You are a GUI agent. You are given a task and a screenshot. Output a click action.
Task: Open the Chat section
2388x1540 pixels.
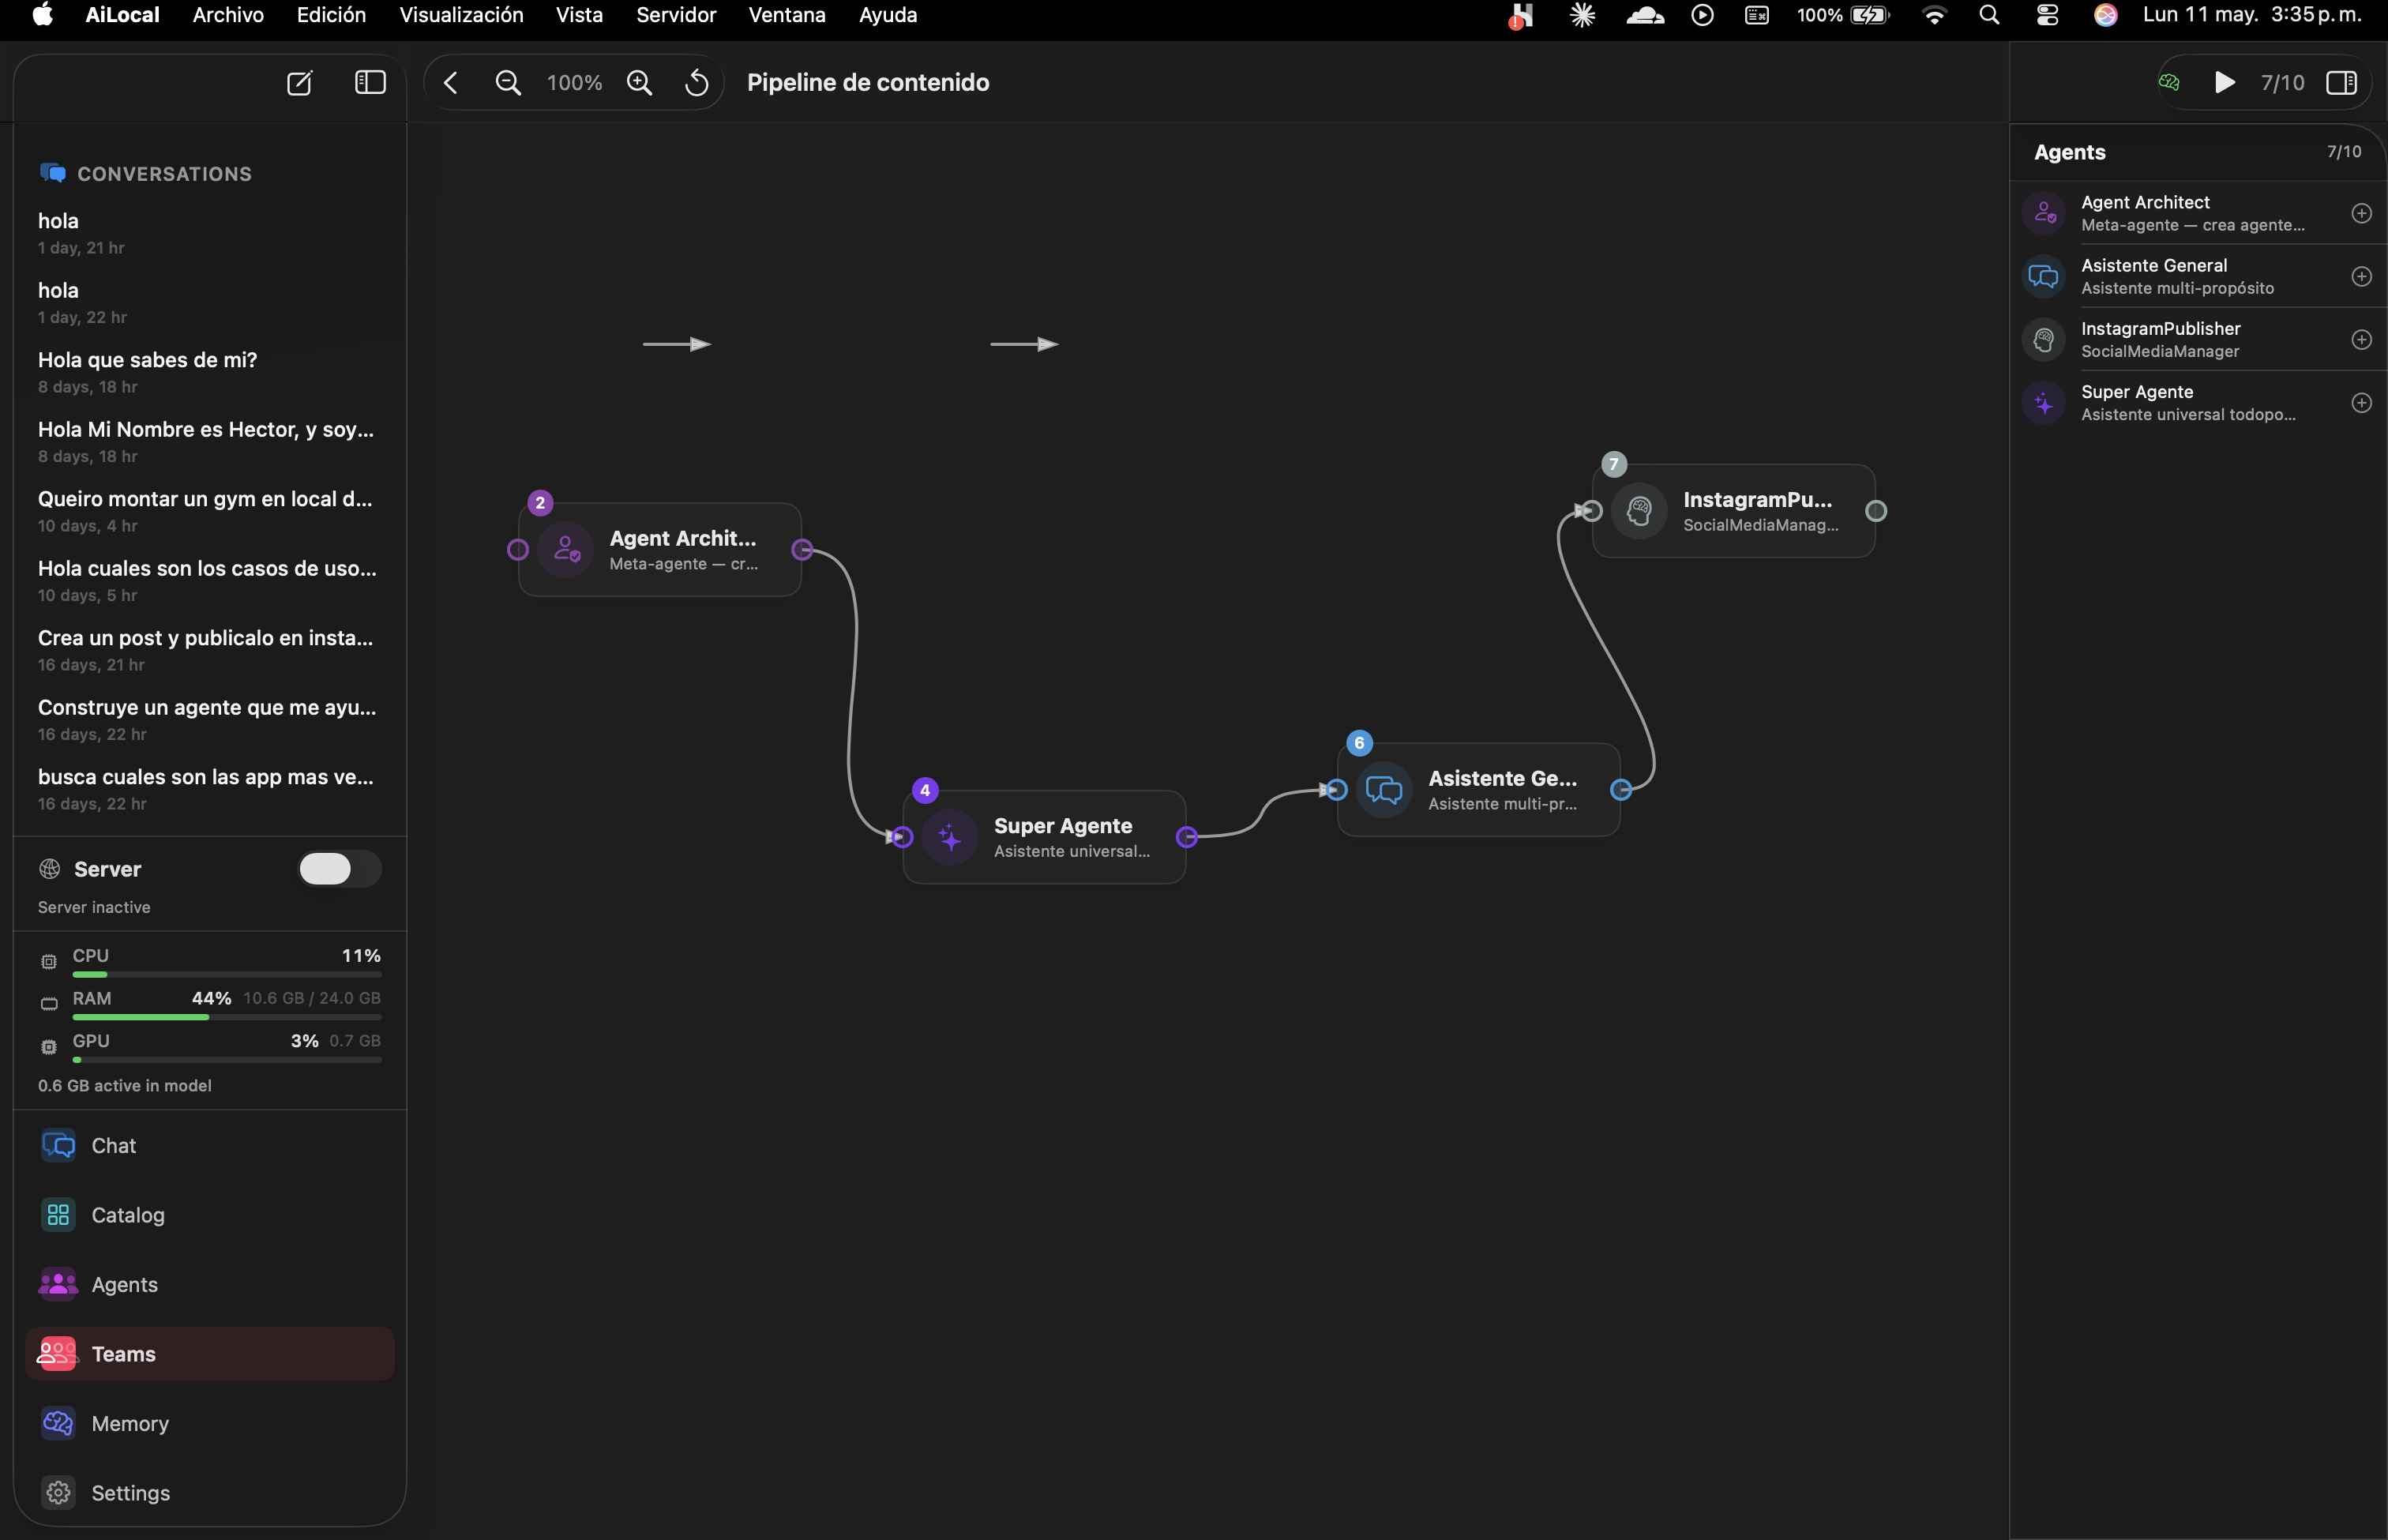coord(210,1146)
